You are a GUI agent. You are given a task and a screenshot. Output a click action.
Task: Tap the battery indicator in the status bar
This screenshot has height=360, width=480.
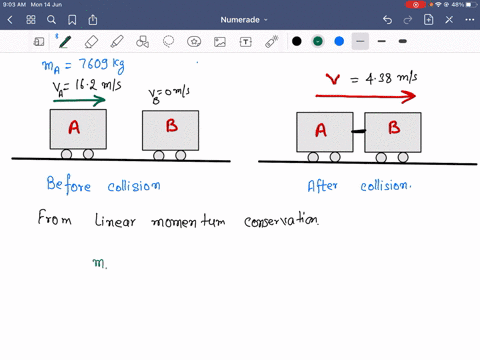coord(471,5)
